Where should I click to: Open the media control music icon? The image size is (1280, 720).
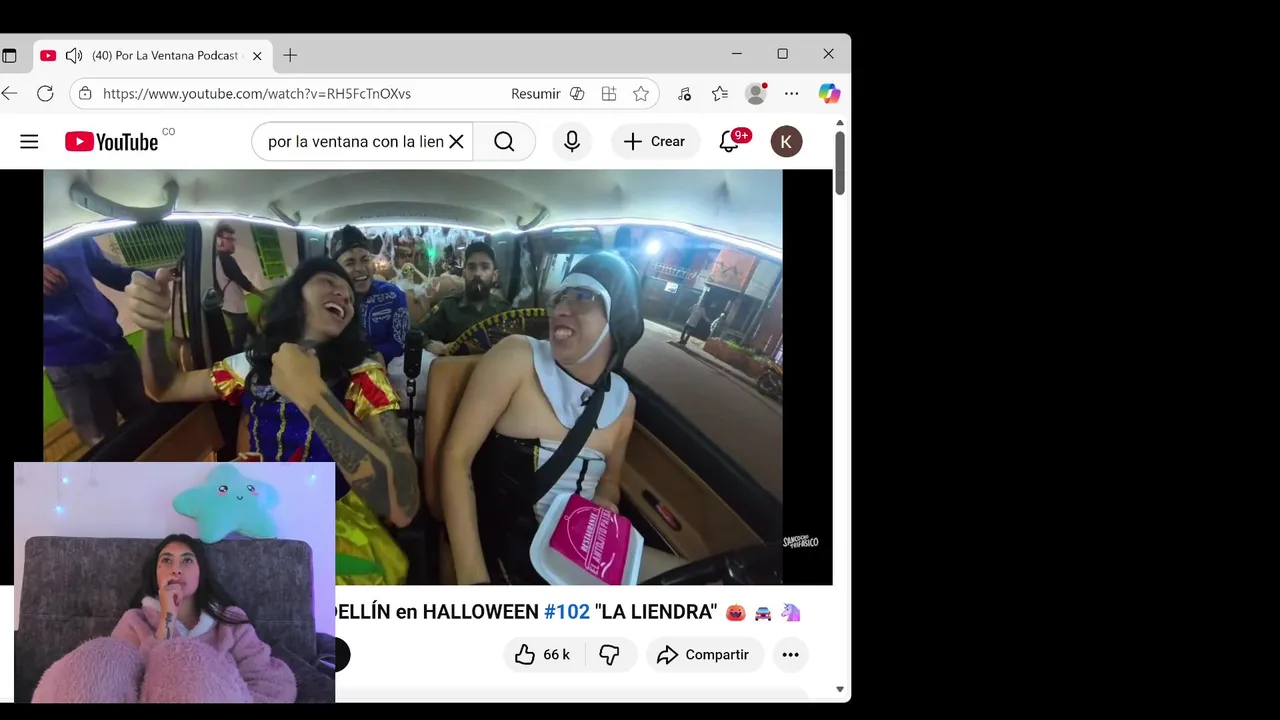pyautogui.click(x=684, y=94)
